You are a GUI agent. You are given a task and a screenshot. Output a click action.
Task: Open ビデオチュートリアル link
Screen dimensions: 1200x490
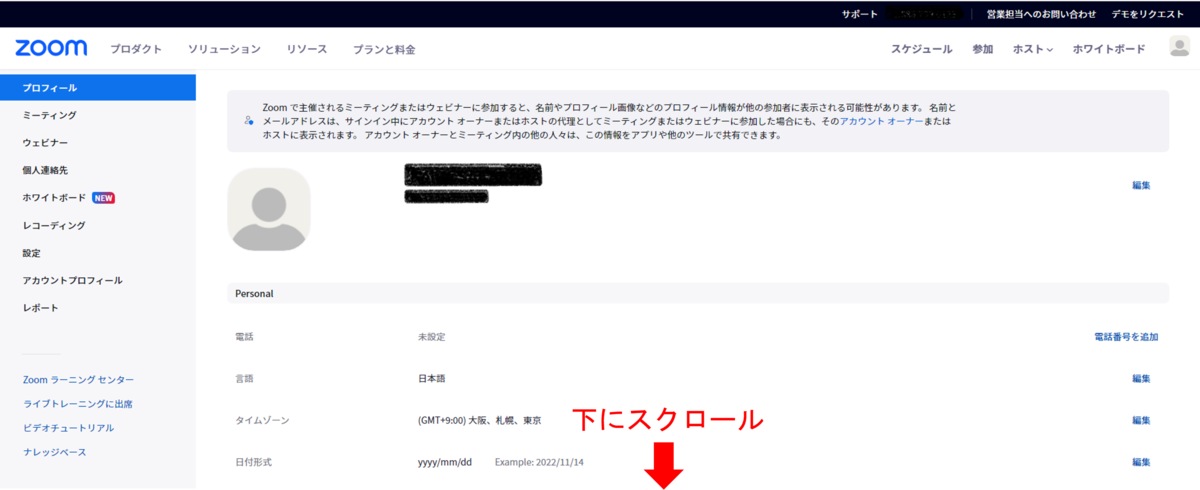pyautogui.click(x=68, y=428)
